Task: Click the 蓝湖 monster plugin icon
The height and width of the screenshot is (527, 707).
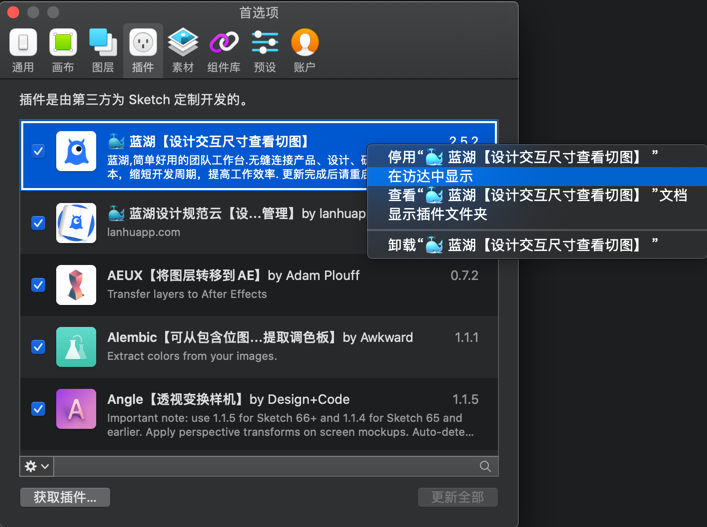Action: 76,151
